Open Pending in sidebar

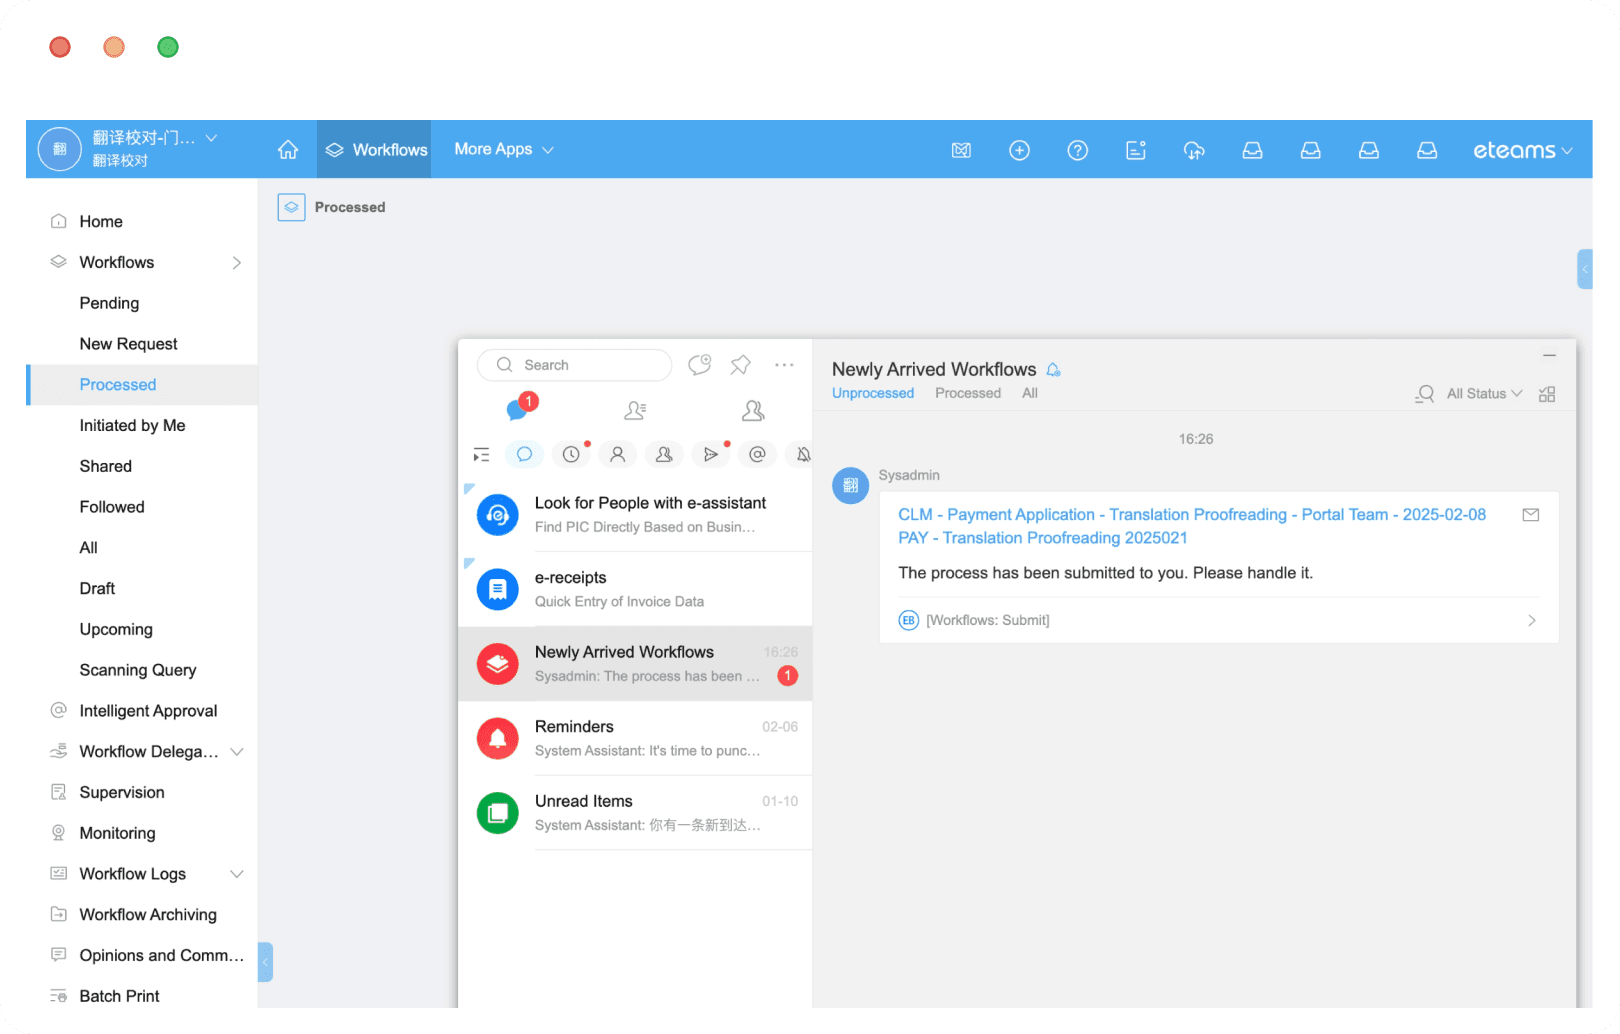click(x=109, y=303)
